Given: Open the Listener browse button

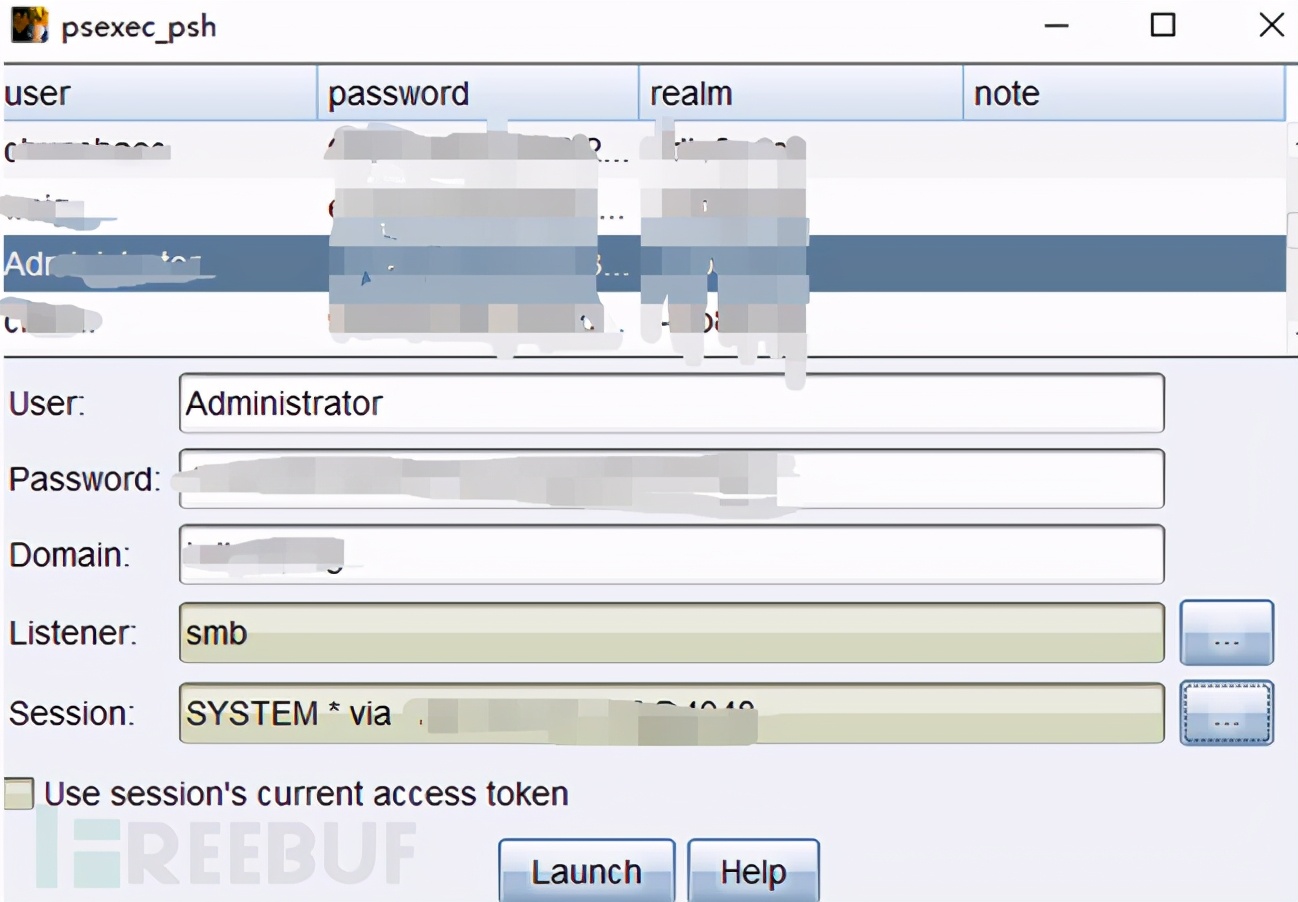Looking at the screenshot, I should (1227, 632).
